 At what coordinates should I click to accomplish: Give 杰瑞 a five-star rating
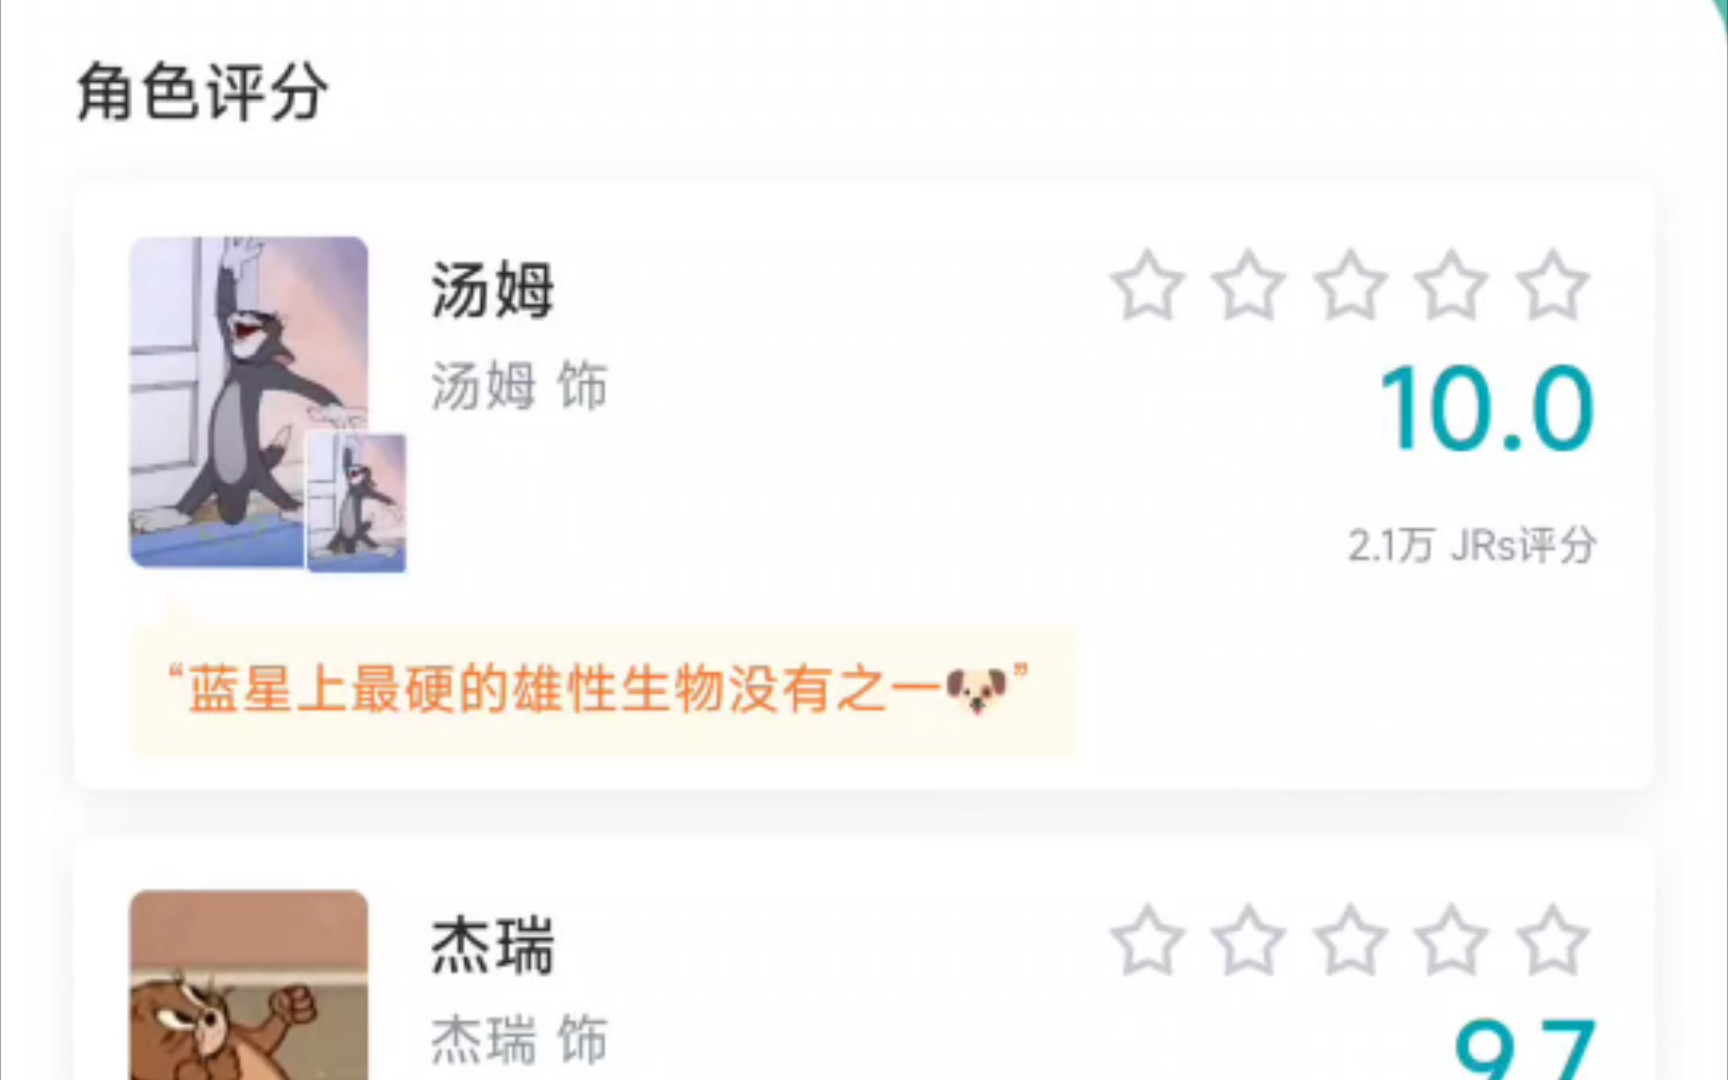click(1552, 941)
